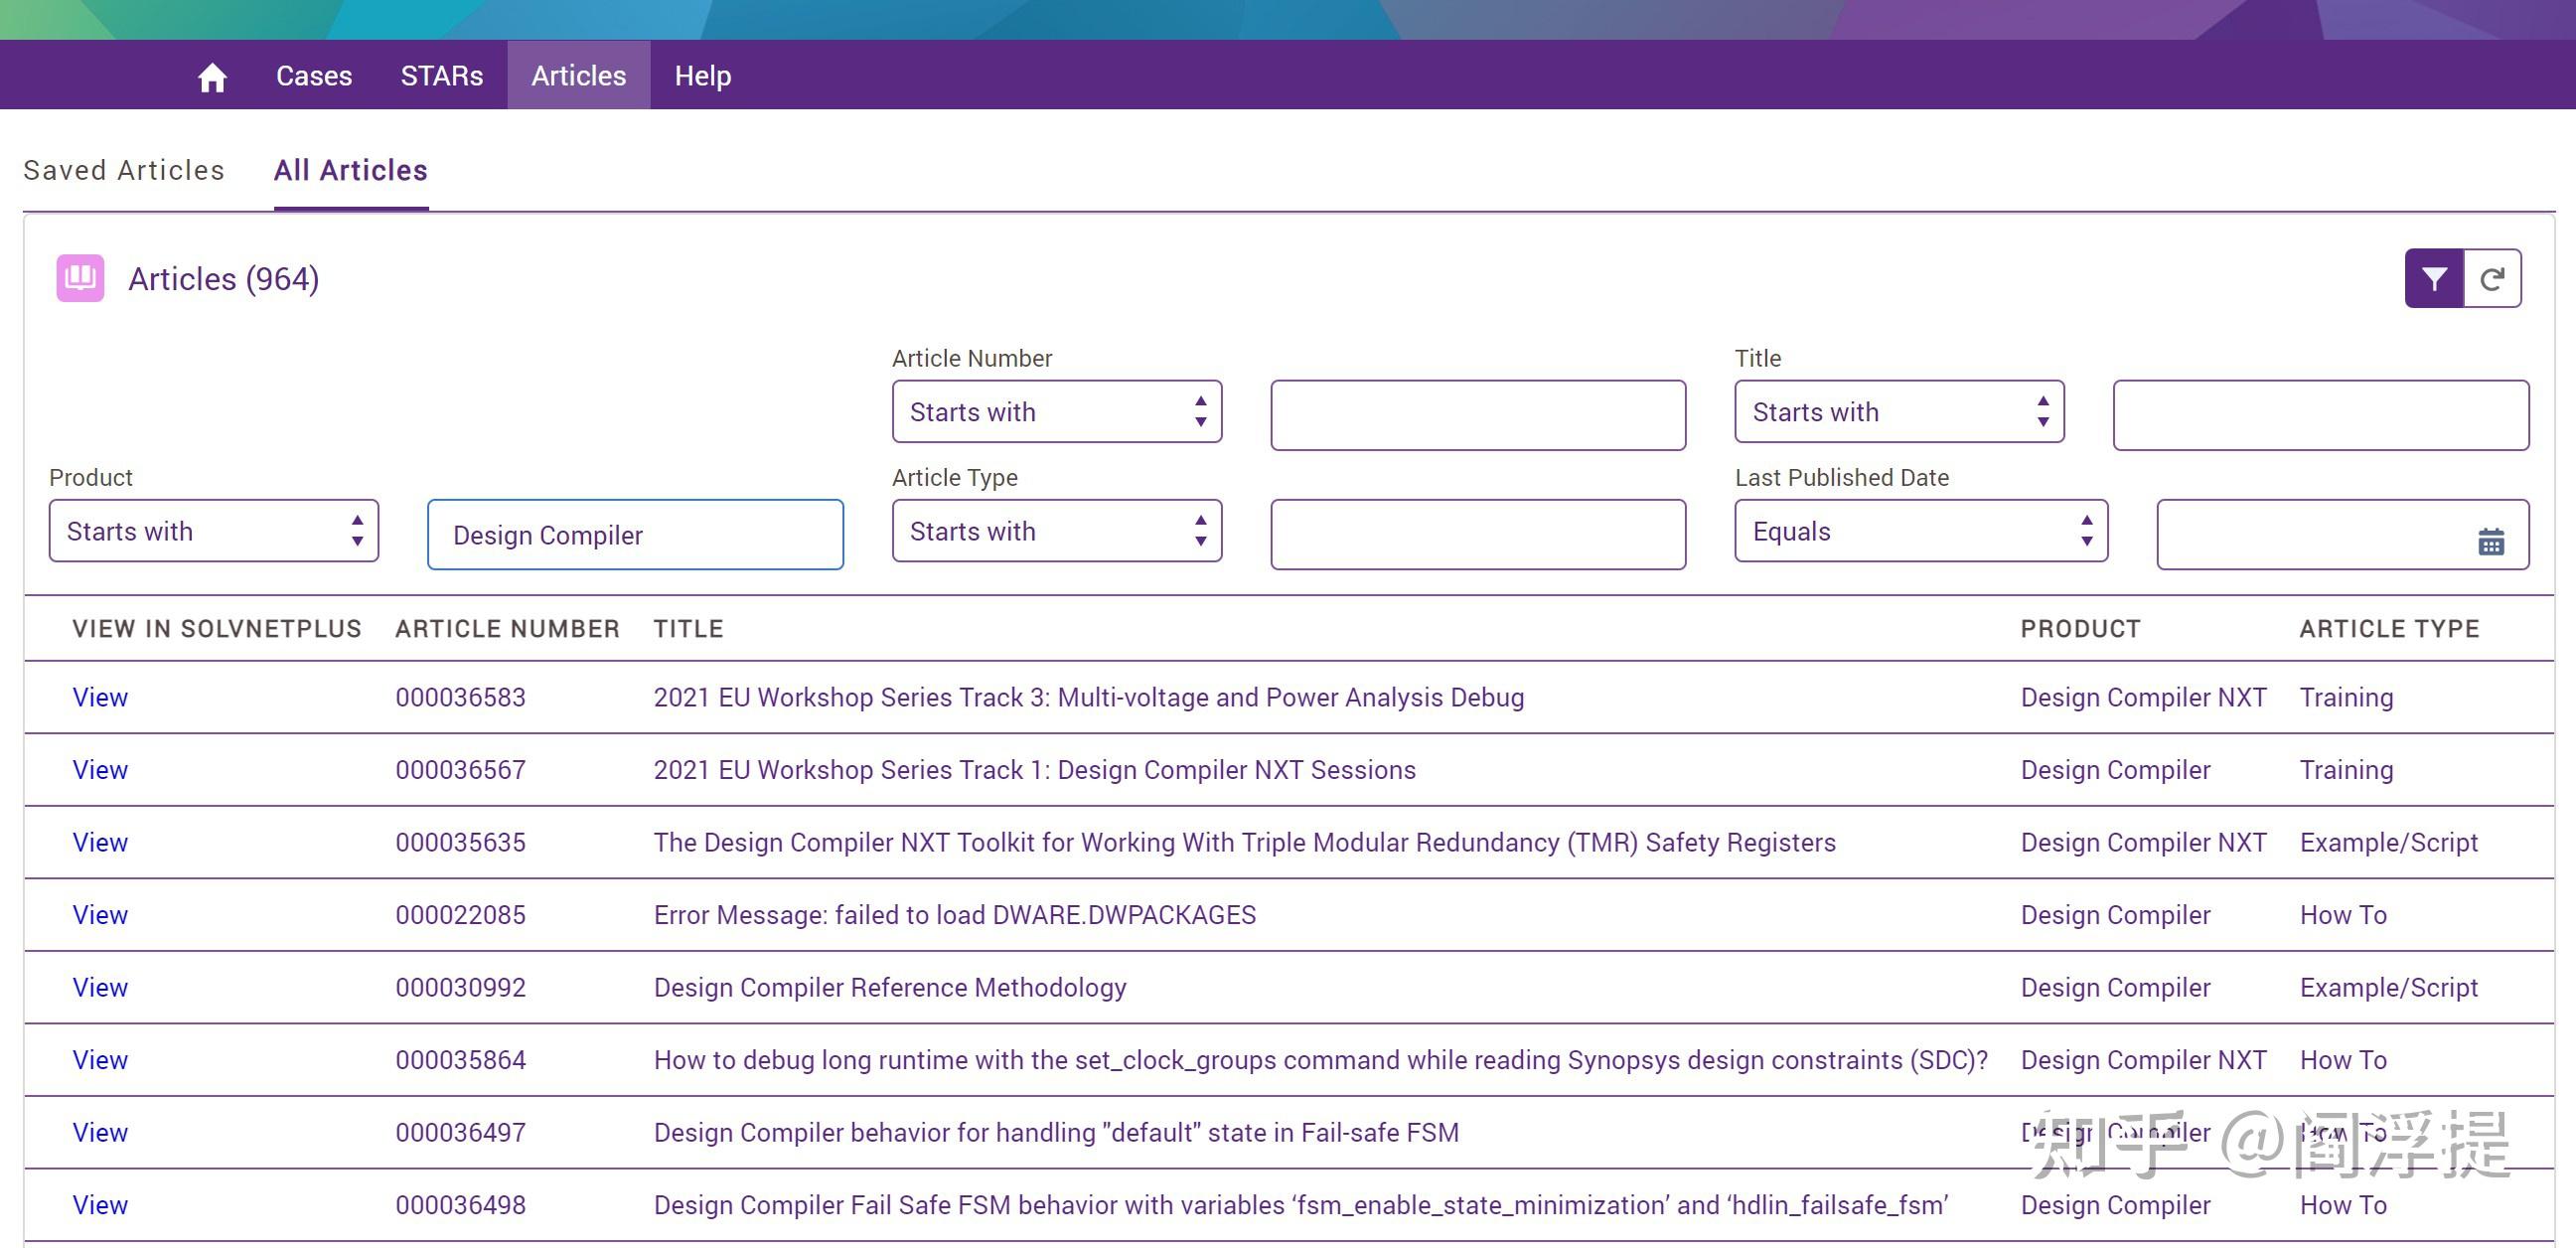
Task: Click the Article Number value input field
Action: pos(1477,415)
